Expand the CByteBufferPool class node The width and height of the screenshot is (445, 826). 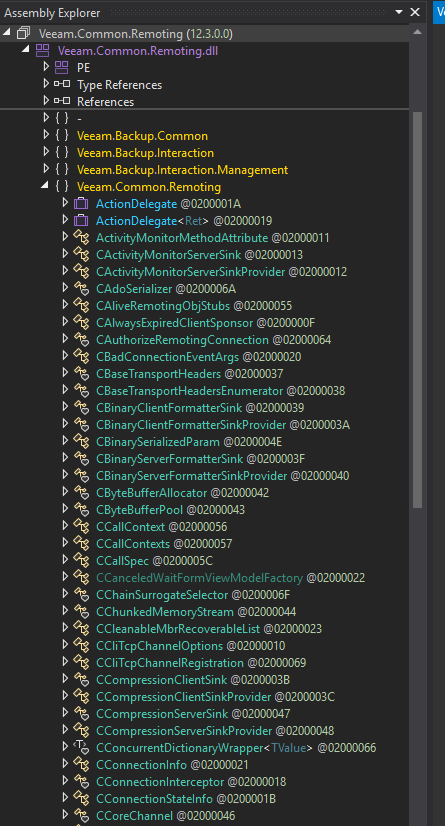coord(65,509)
